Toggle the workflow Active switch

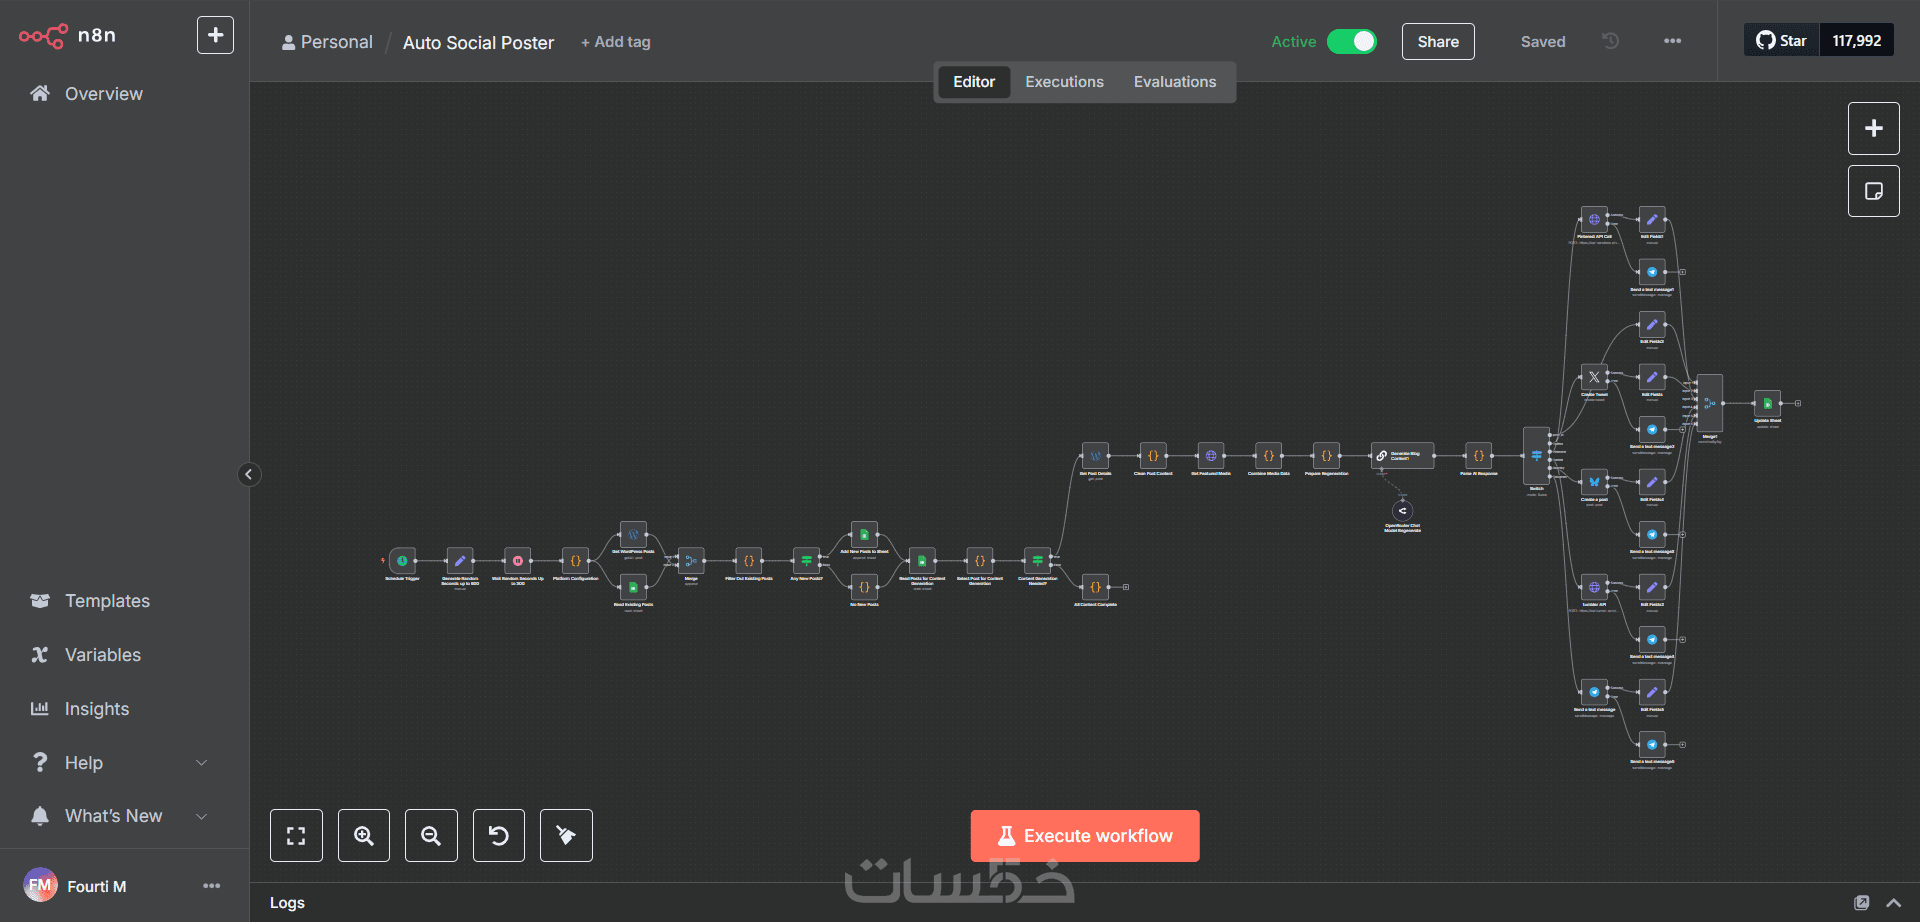1352,41
